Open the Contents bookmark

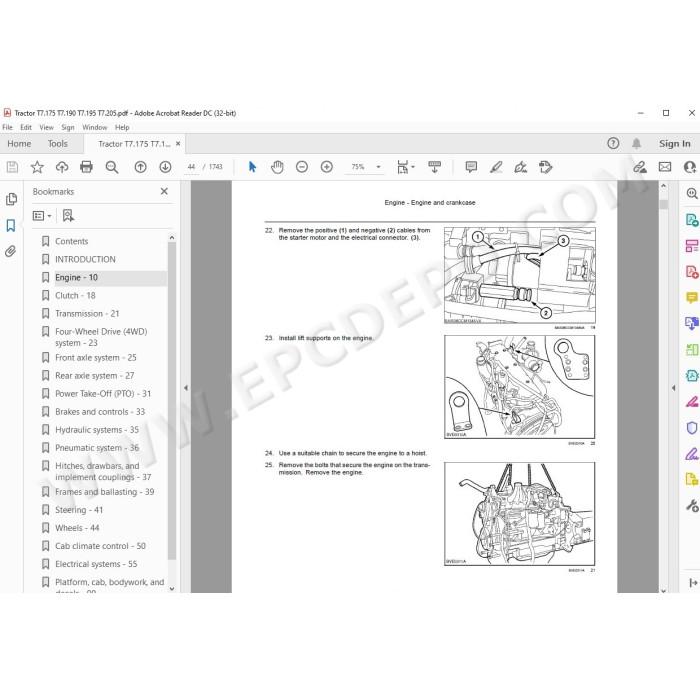[x=71, y=241]
